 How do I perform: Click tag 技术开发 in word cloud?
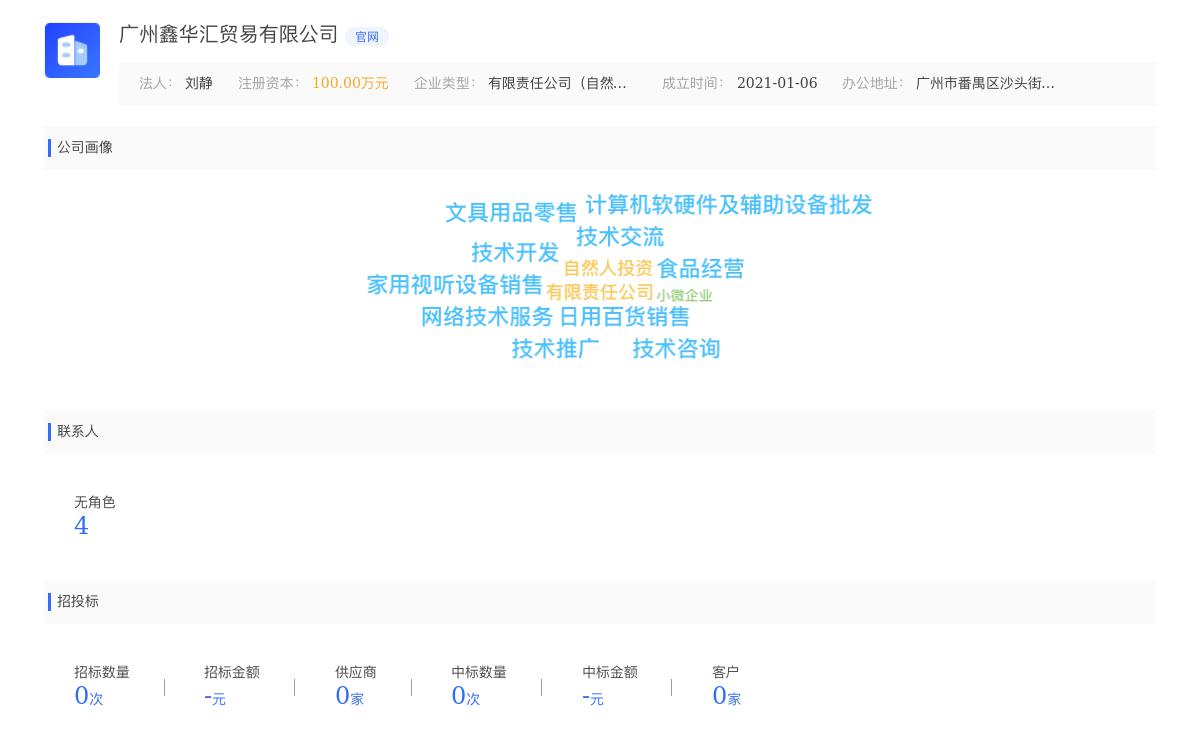click(515, 253)
